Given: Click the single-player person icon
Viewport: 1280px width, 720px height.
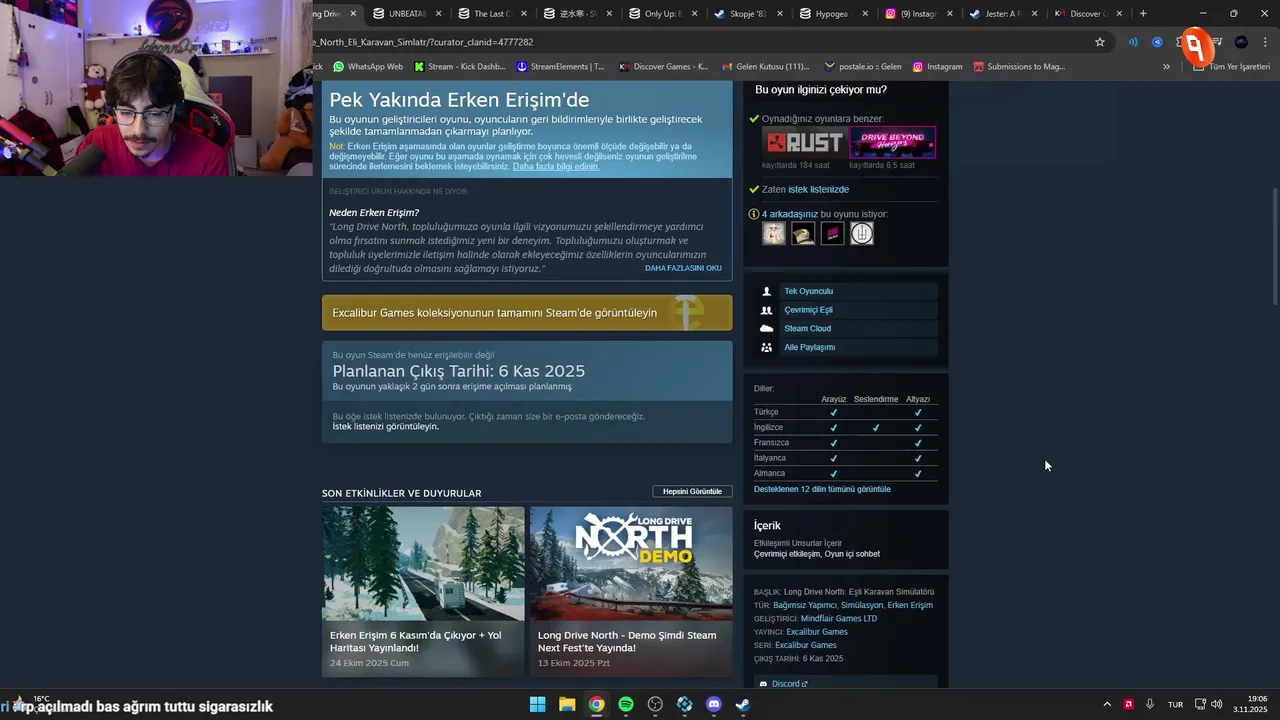Looking at the screenshot, I should 766,291.
